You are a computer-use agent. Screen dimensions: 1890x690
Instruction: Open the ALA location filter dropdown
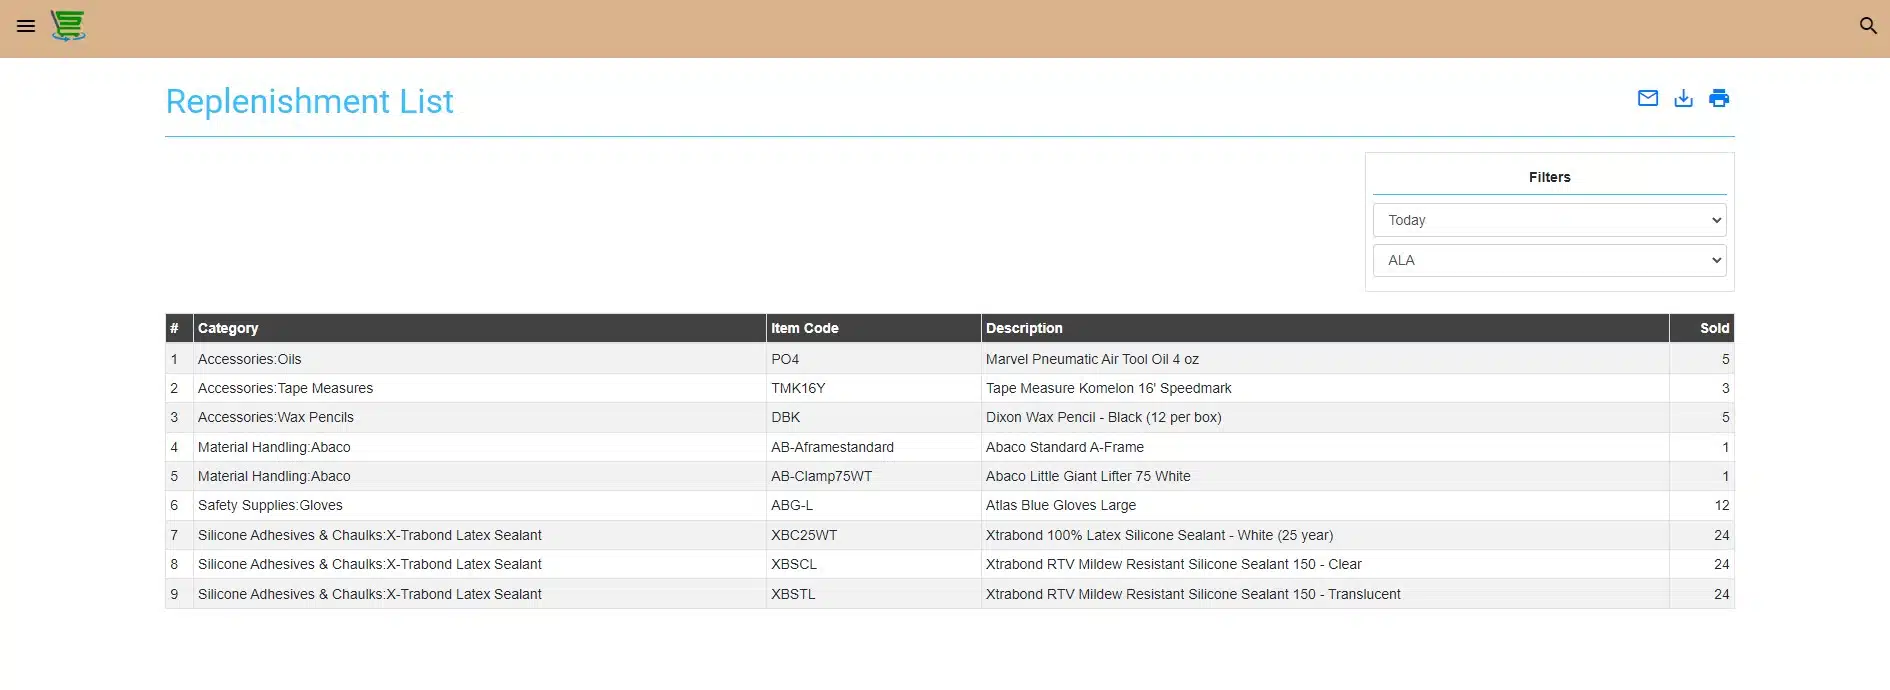tap(1549, 260)
